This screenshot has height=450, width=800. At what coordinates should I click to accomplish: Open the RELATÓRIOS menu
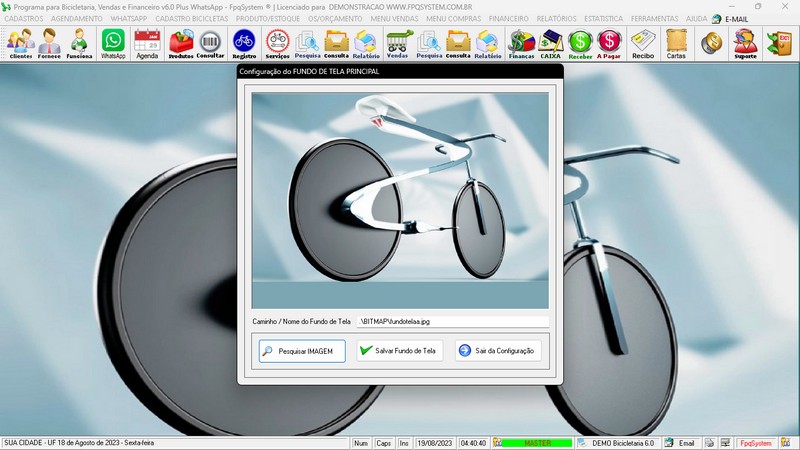556,18
